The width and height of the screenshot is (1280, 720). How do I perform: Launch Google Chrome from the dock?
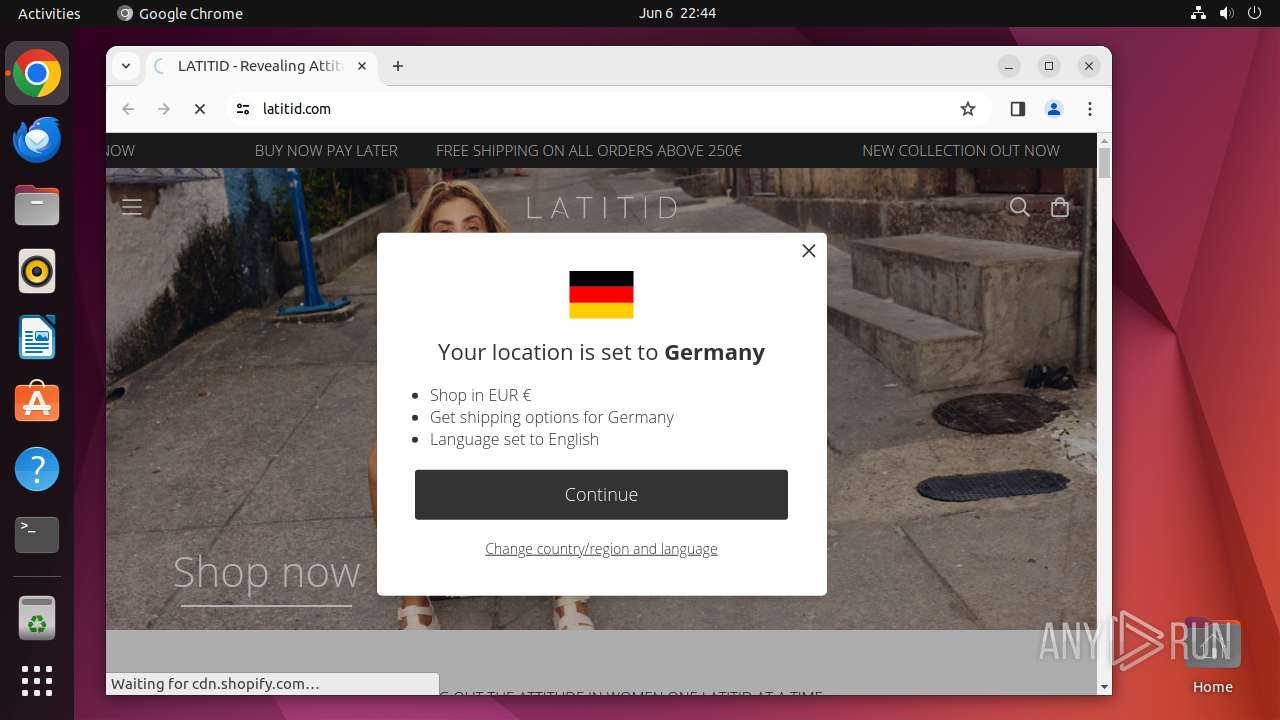tap(37, 74)
